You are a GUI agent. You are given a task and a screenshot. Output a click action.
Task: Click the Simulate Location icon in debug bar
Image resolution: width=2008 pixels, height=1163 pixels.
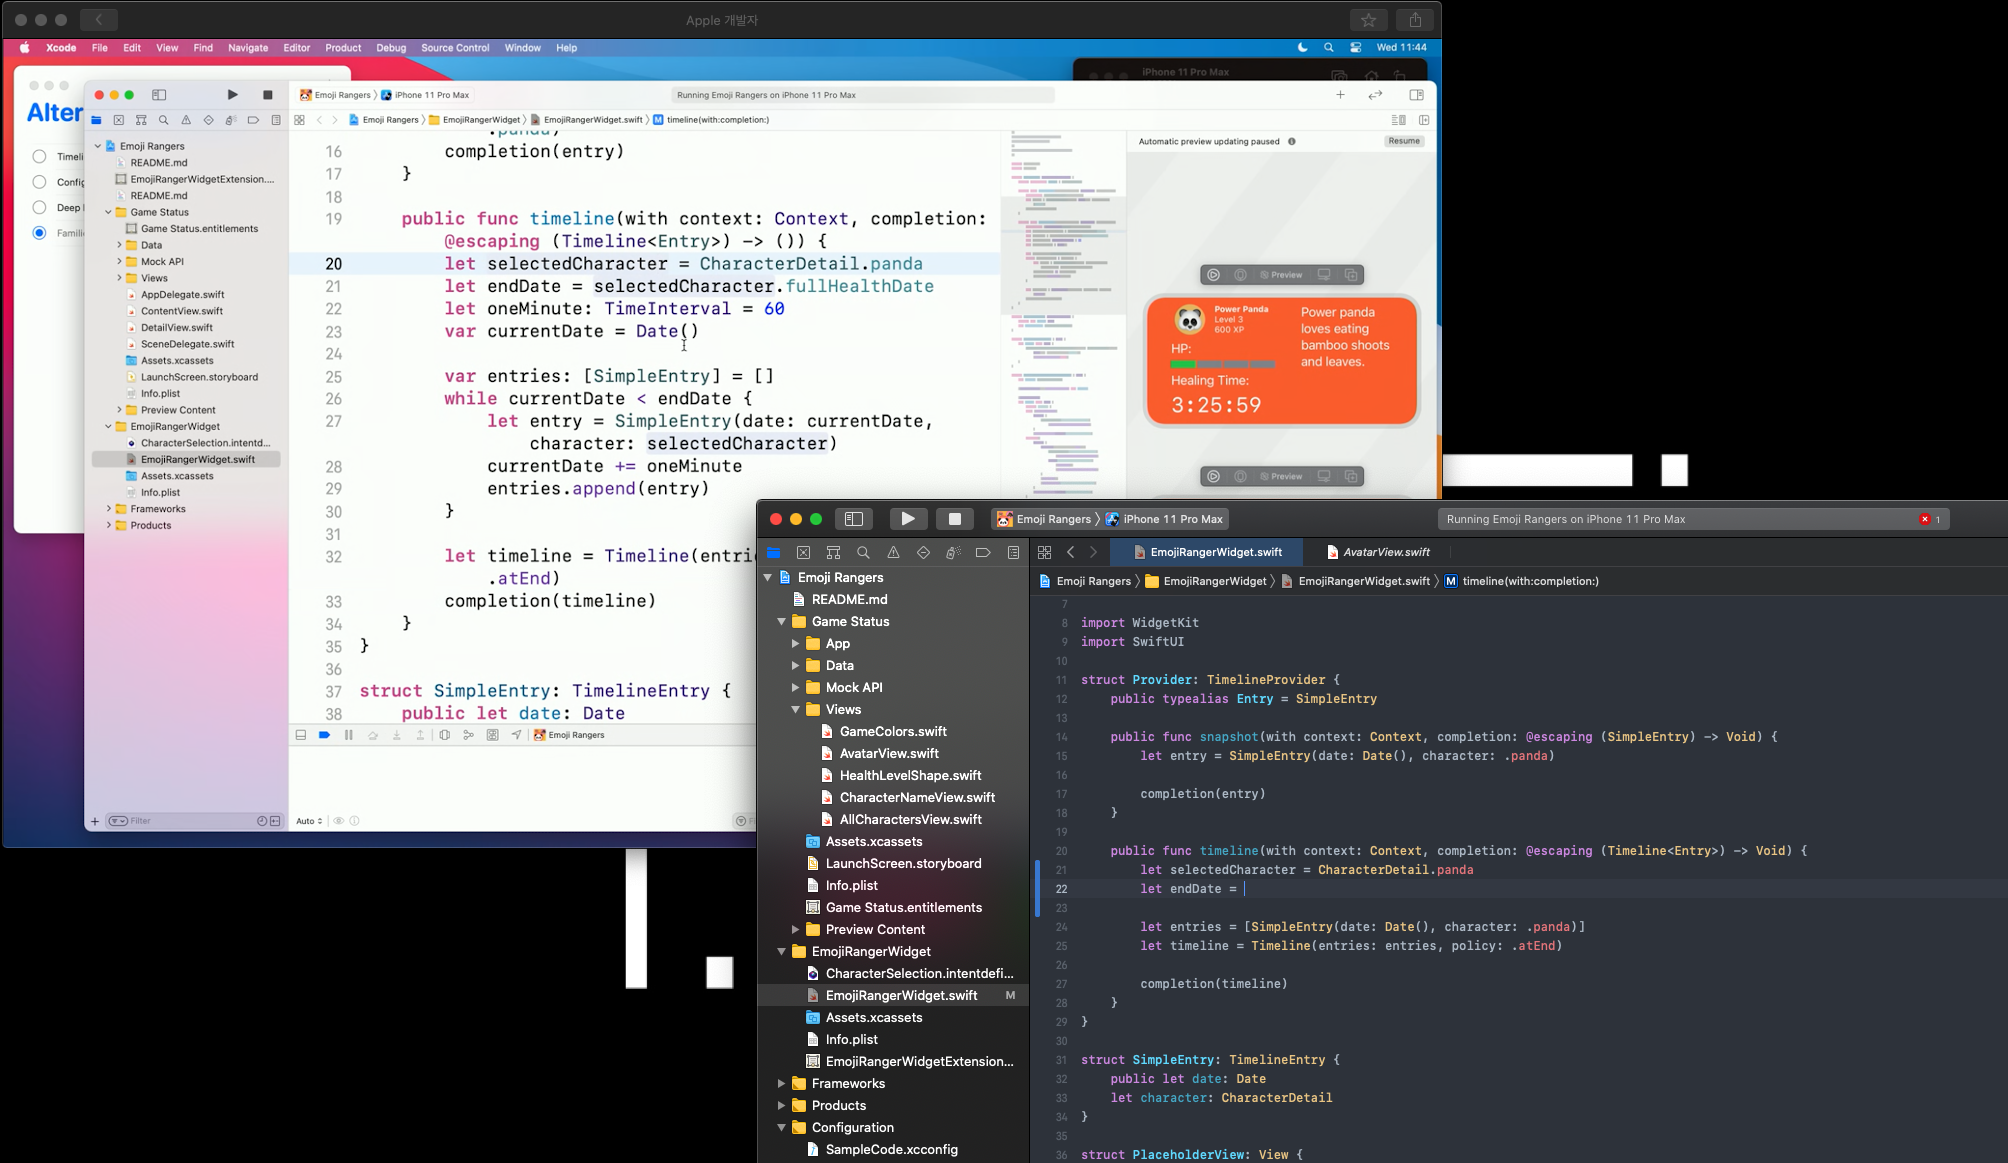[x=517, y=734]
